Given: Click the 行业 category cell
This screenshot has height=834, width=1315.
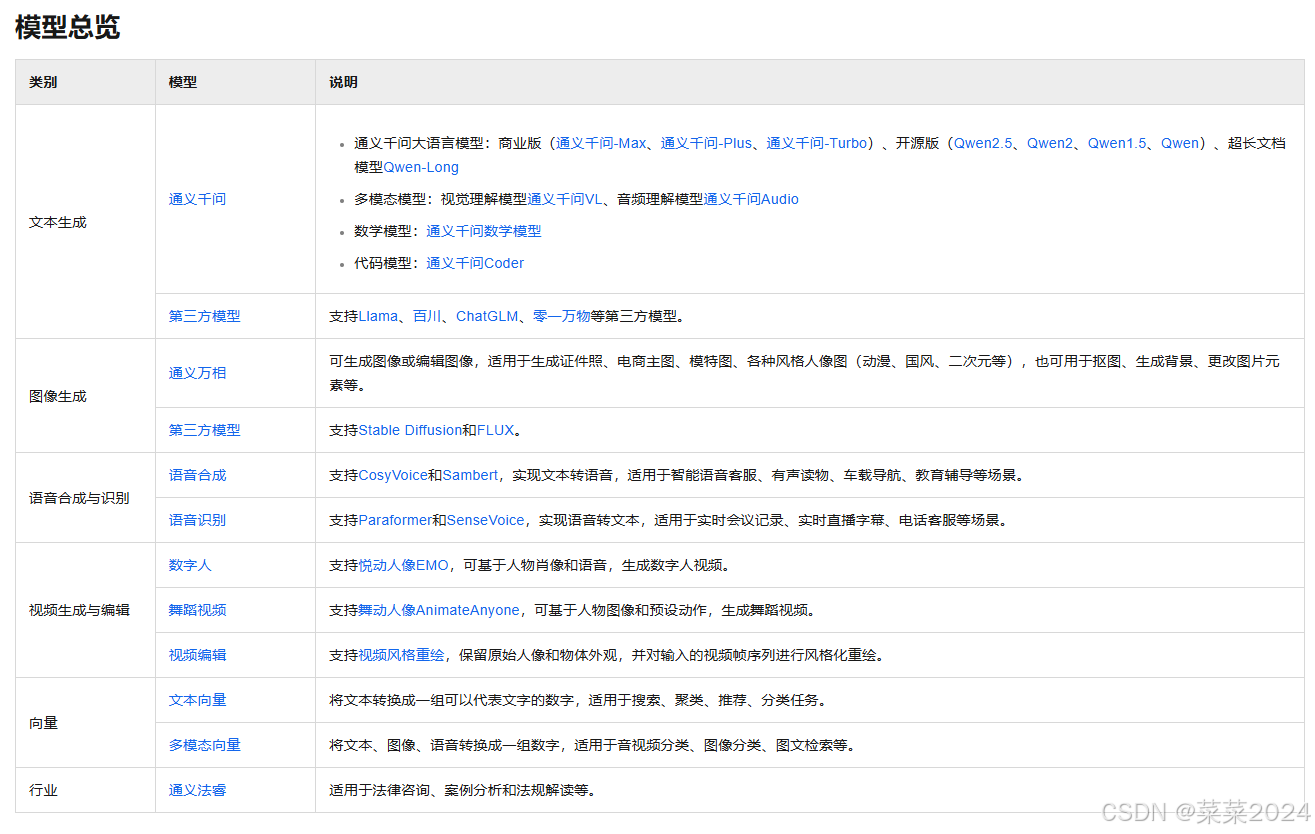Looking at the screenshot, I should tap(85, 790).
